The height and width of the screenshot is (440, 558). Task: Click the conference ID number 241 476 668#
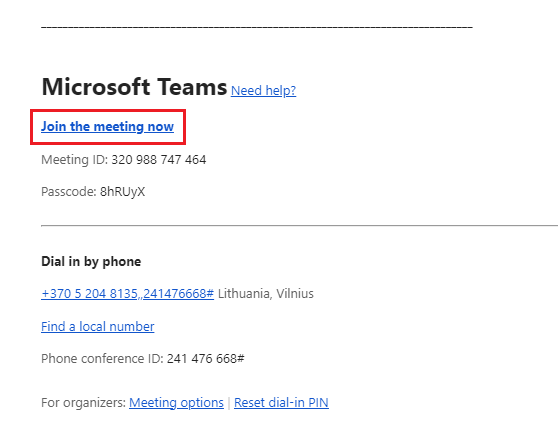[206, 358]
